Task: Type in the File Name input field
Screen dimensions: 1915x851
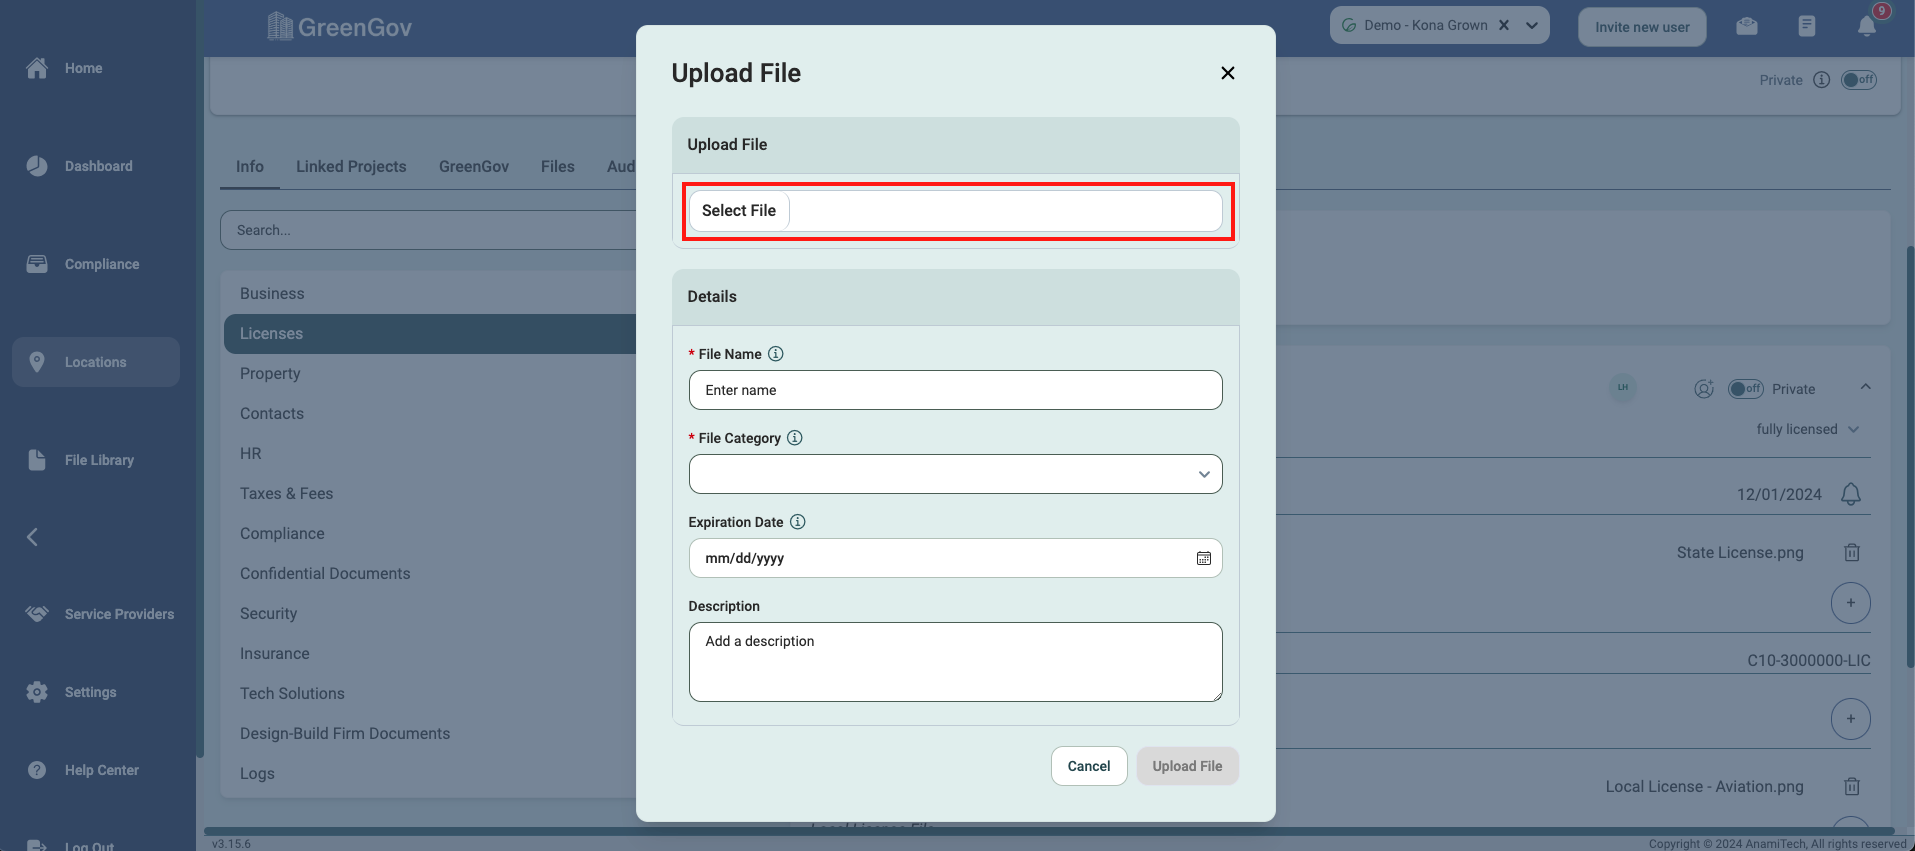Action: coord(955,390)
